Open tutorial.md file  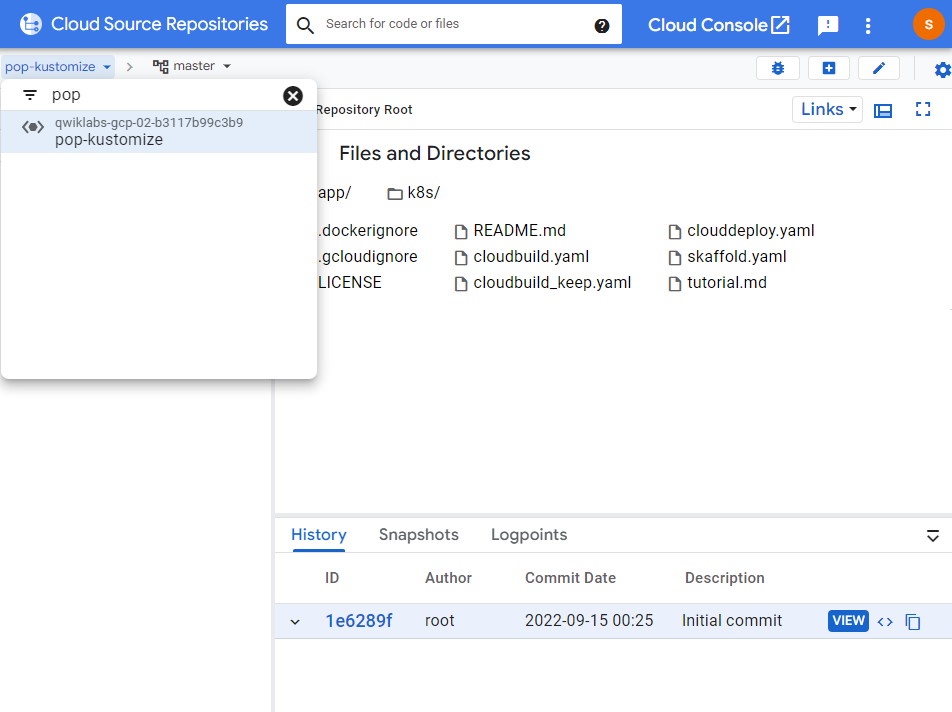tap(718, 283)
